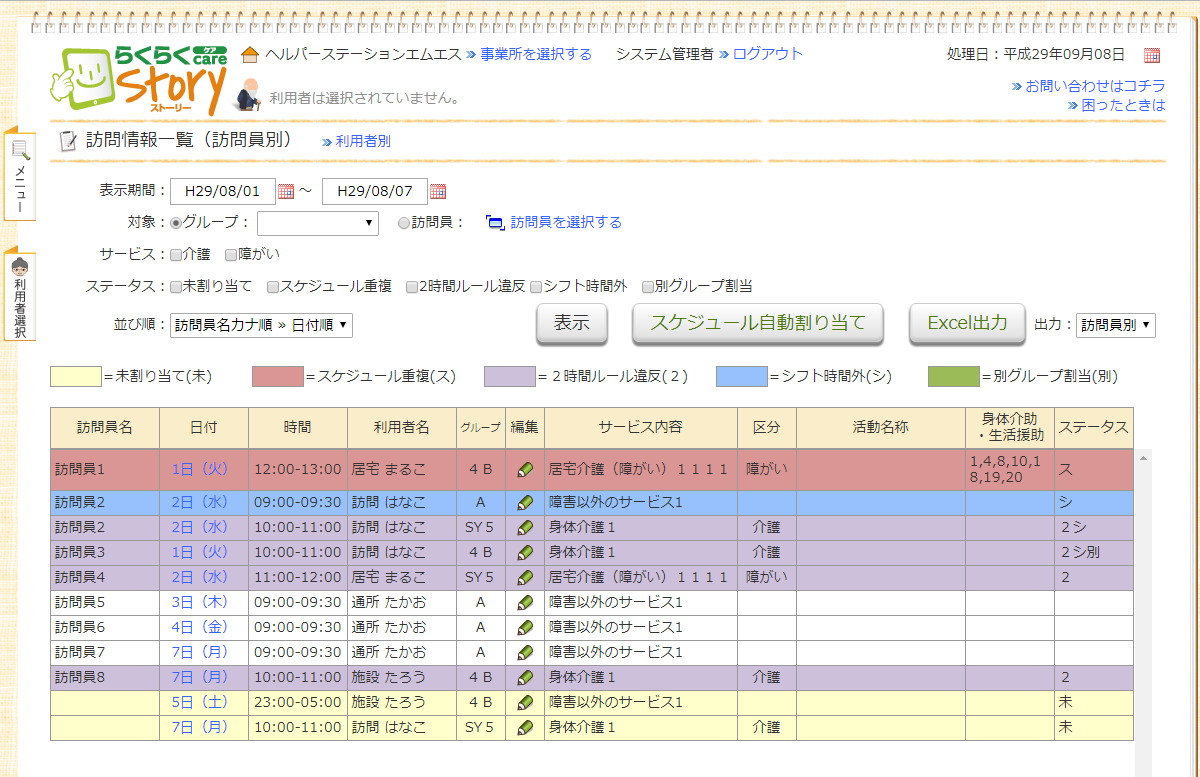Click the red スケジュール重複 legend swatch
Screen dimensions: 1200x777
click(x=278, y=377)
